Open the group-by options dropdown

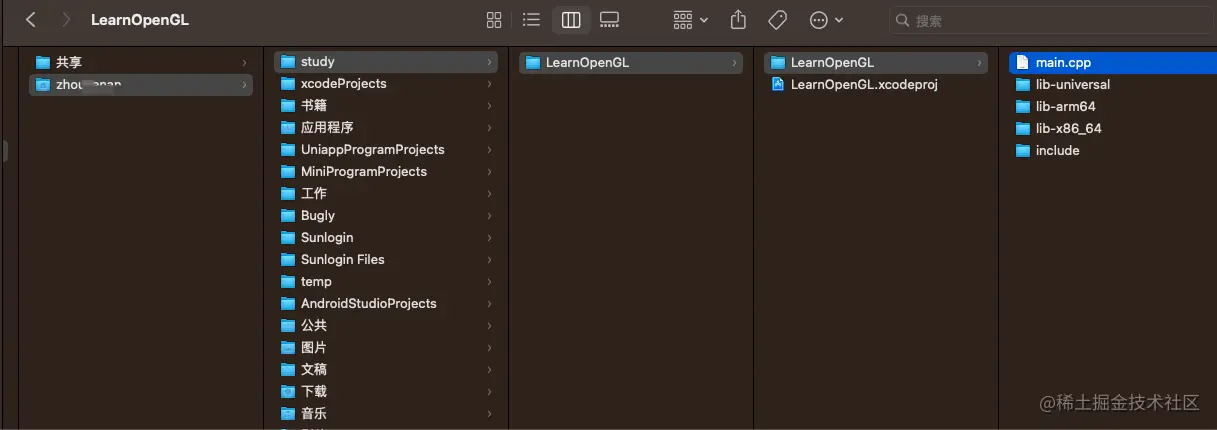point(690,20)
